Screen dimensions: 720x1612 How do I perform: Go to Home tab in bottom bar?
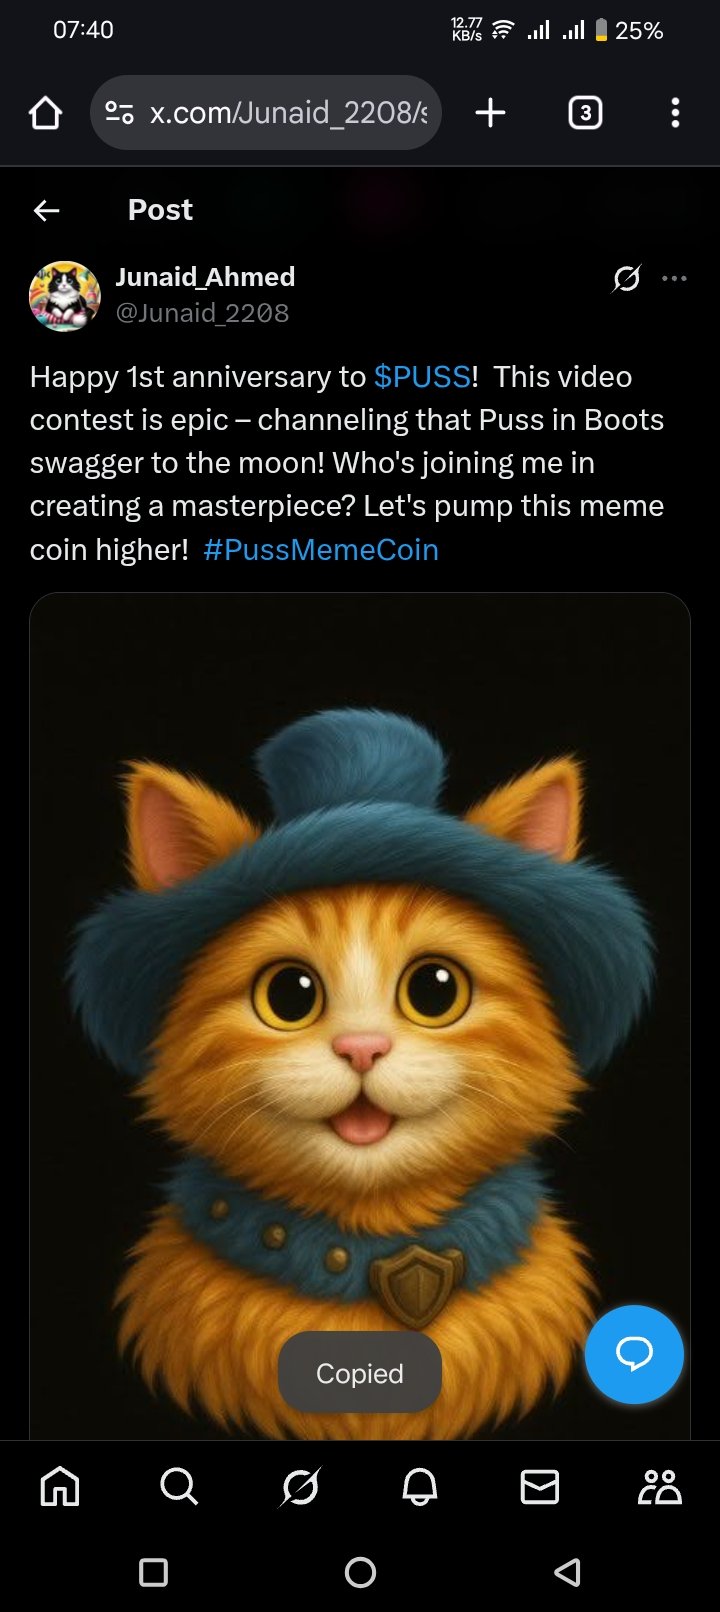pyautogui.click(x=60, y=1487)
